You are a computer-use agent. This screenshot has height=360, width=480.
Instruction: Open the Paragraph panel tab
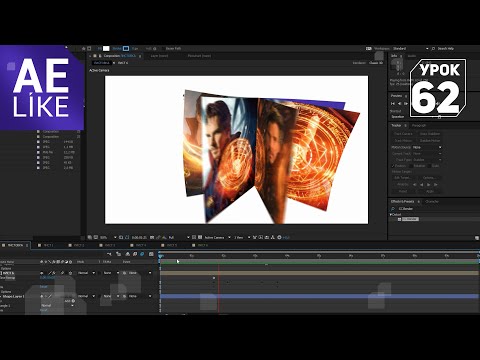(x=419, y=125)
